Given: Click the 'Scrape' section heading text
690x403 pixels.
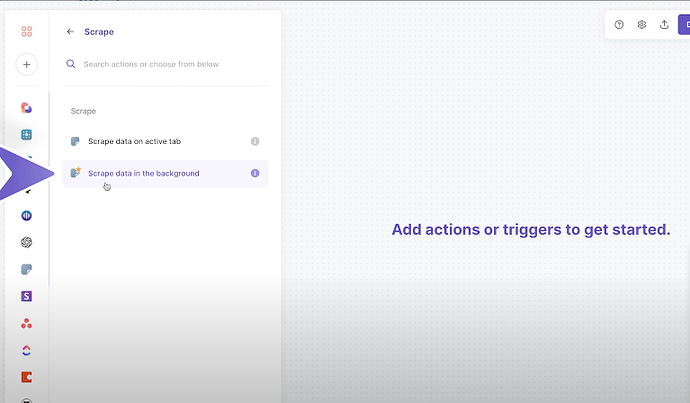Looking at the screenshot, I should click(83, 111).
